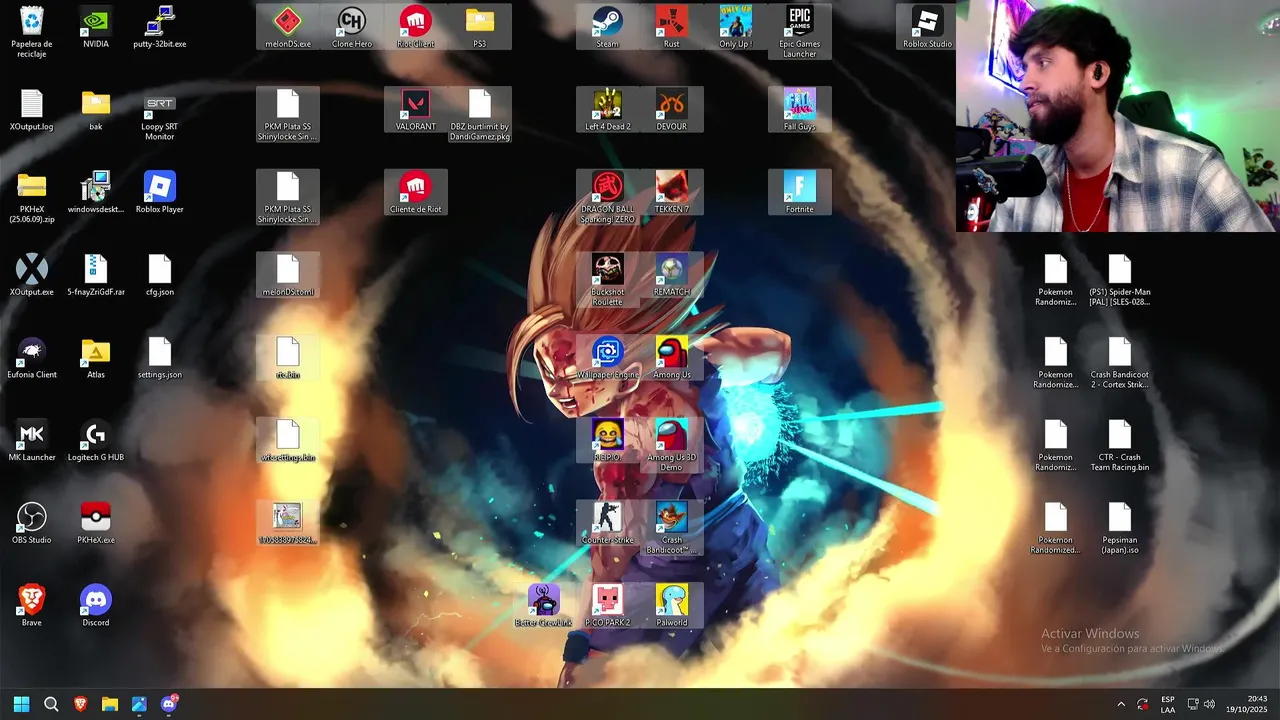Select the Rust game shortcut
The height and width of the screenshot is (720, 1280).
tap(672, 27)
